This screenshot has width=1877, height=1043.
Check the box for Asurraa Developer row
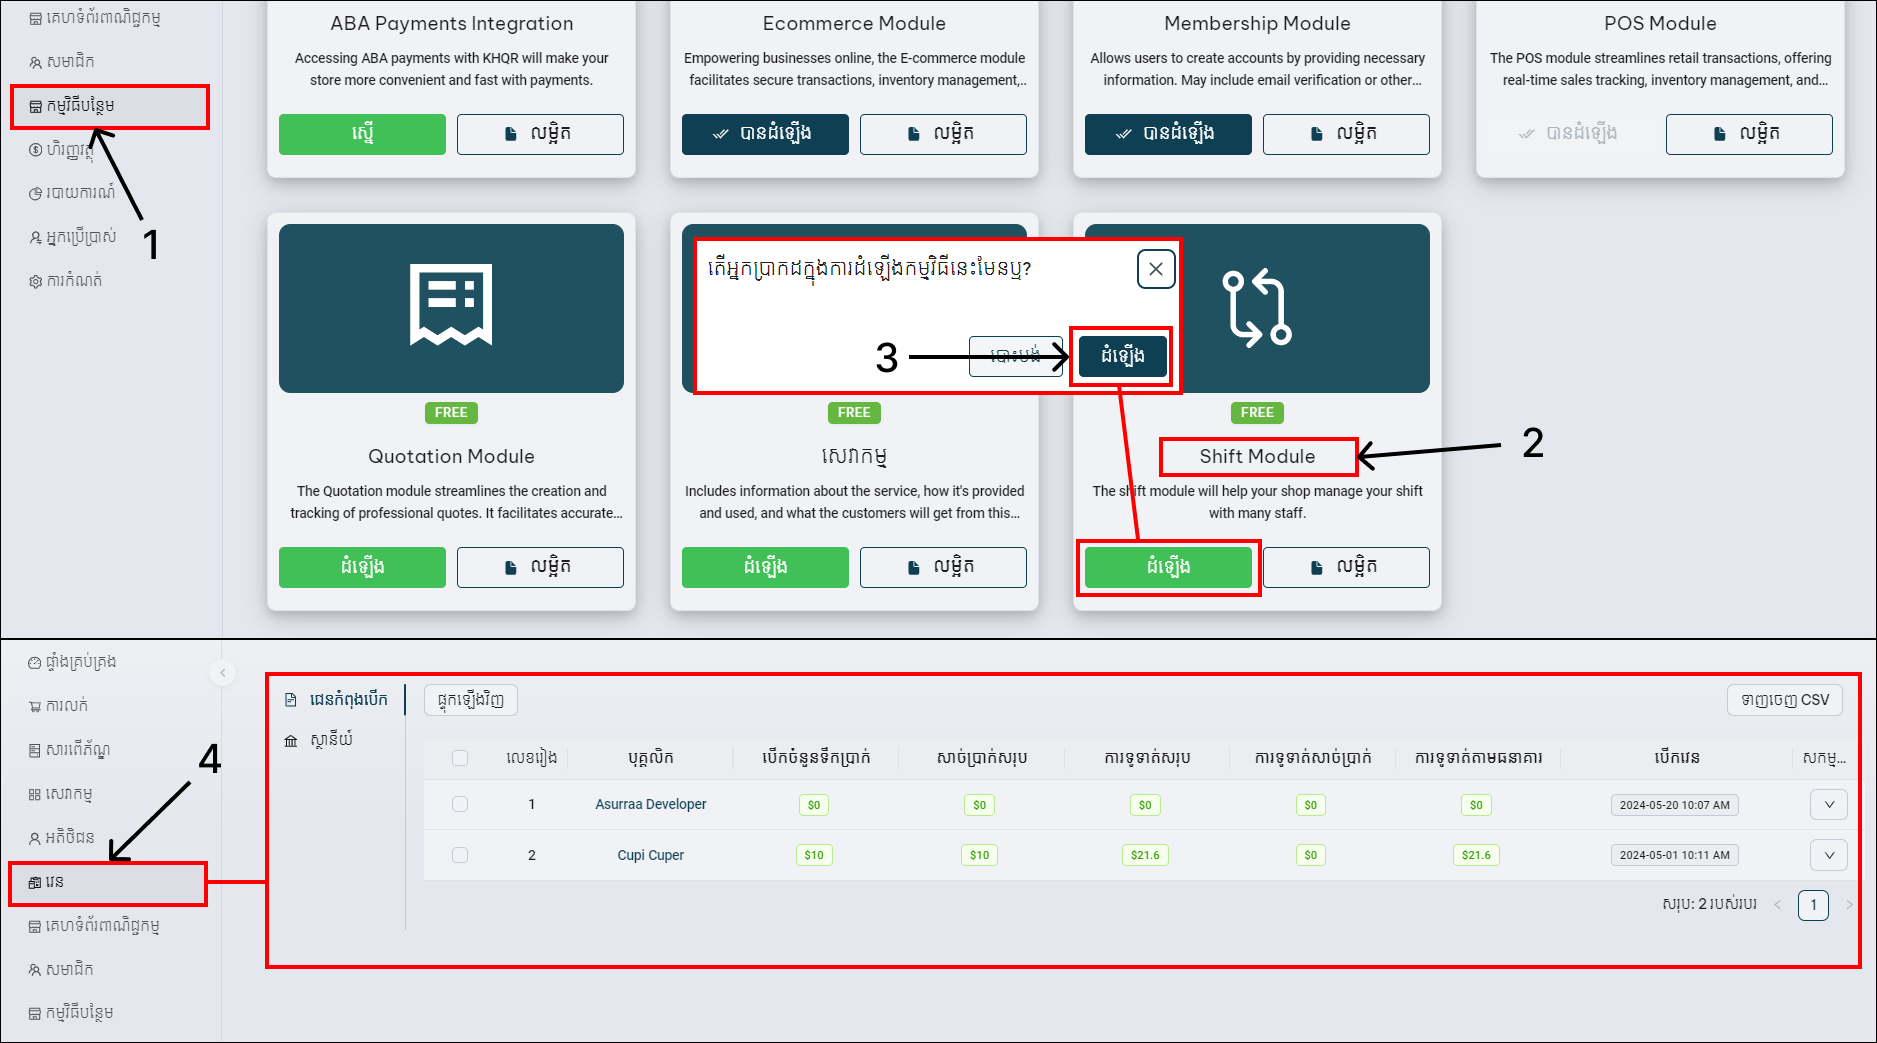click(460, 804)
